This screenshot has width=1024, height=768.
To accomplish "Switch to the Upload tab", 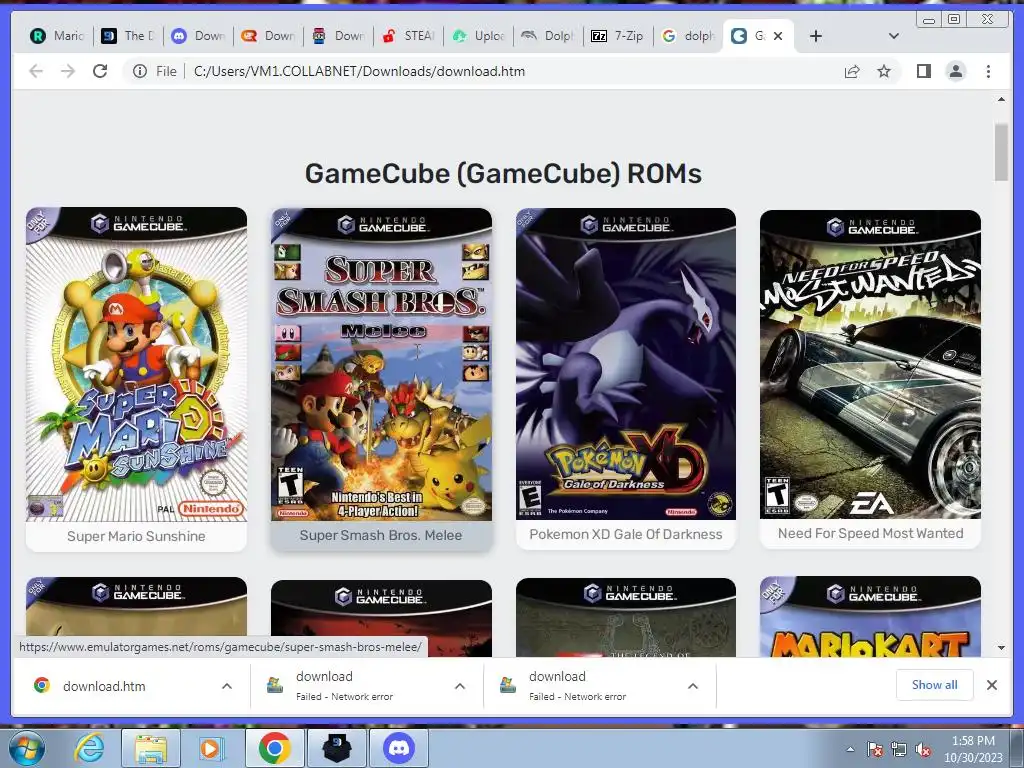I will click(479, 36).
